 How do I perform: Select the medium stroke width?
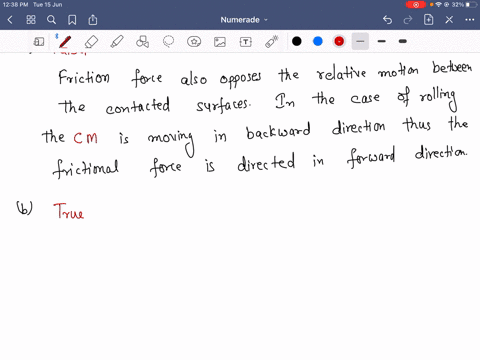pyautogui.click(x=382, y=41)
